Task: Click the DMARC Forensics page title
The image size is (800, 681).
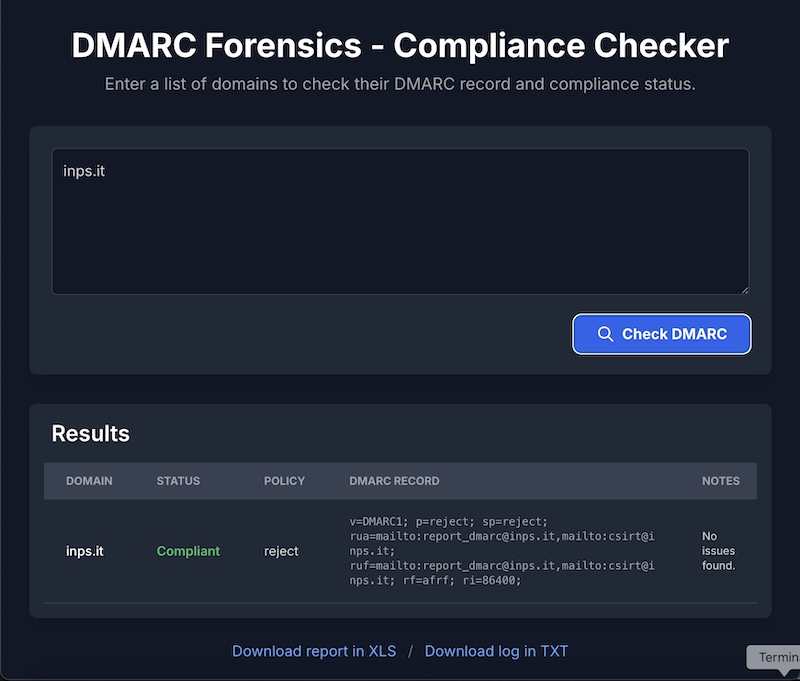Action: pos(400,46)
